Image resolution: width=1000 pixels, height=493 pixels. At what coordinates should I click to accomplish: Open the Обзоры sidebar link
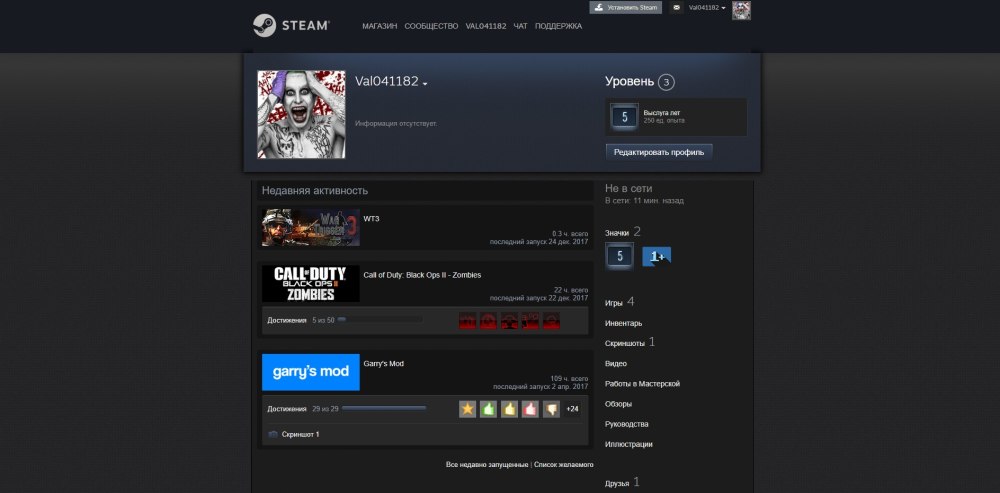click(x=619, y=404)
